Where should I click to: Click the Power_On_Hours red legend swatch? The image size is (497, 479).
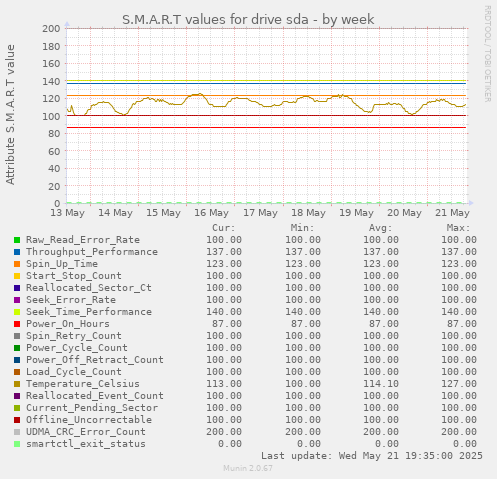pyautogui.click(x=17, y=324)
